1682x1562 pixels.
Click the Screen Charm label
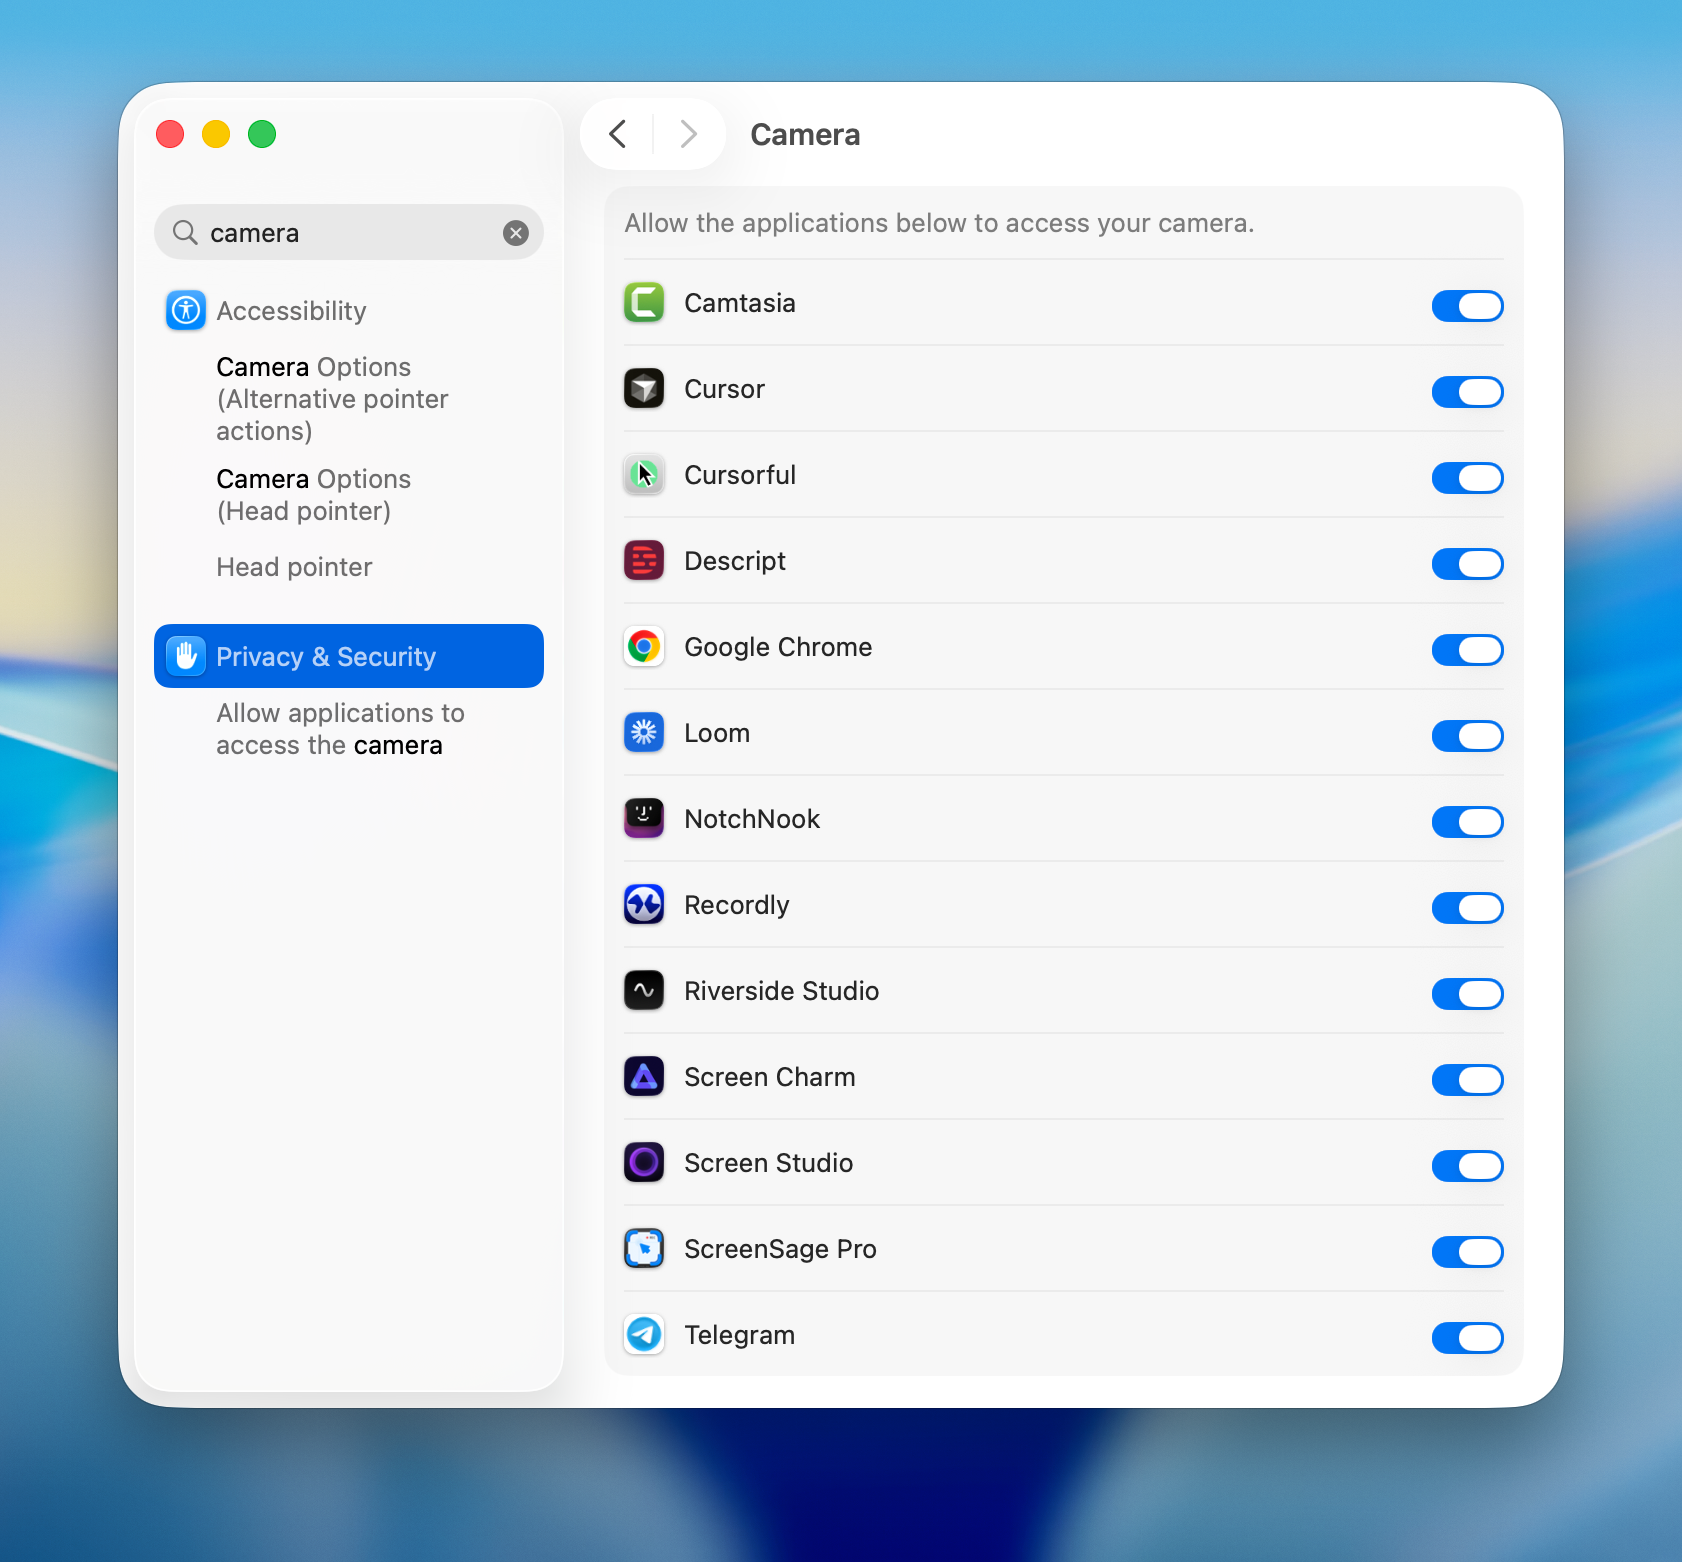click(770, 1077)
